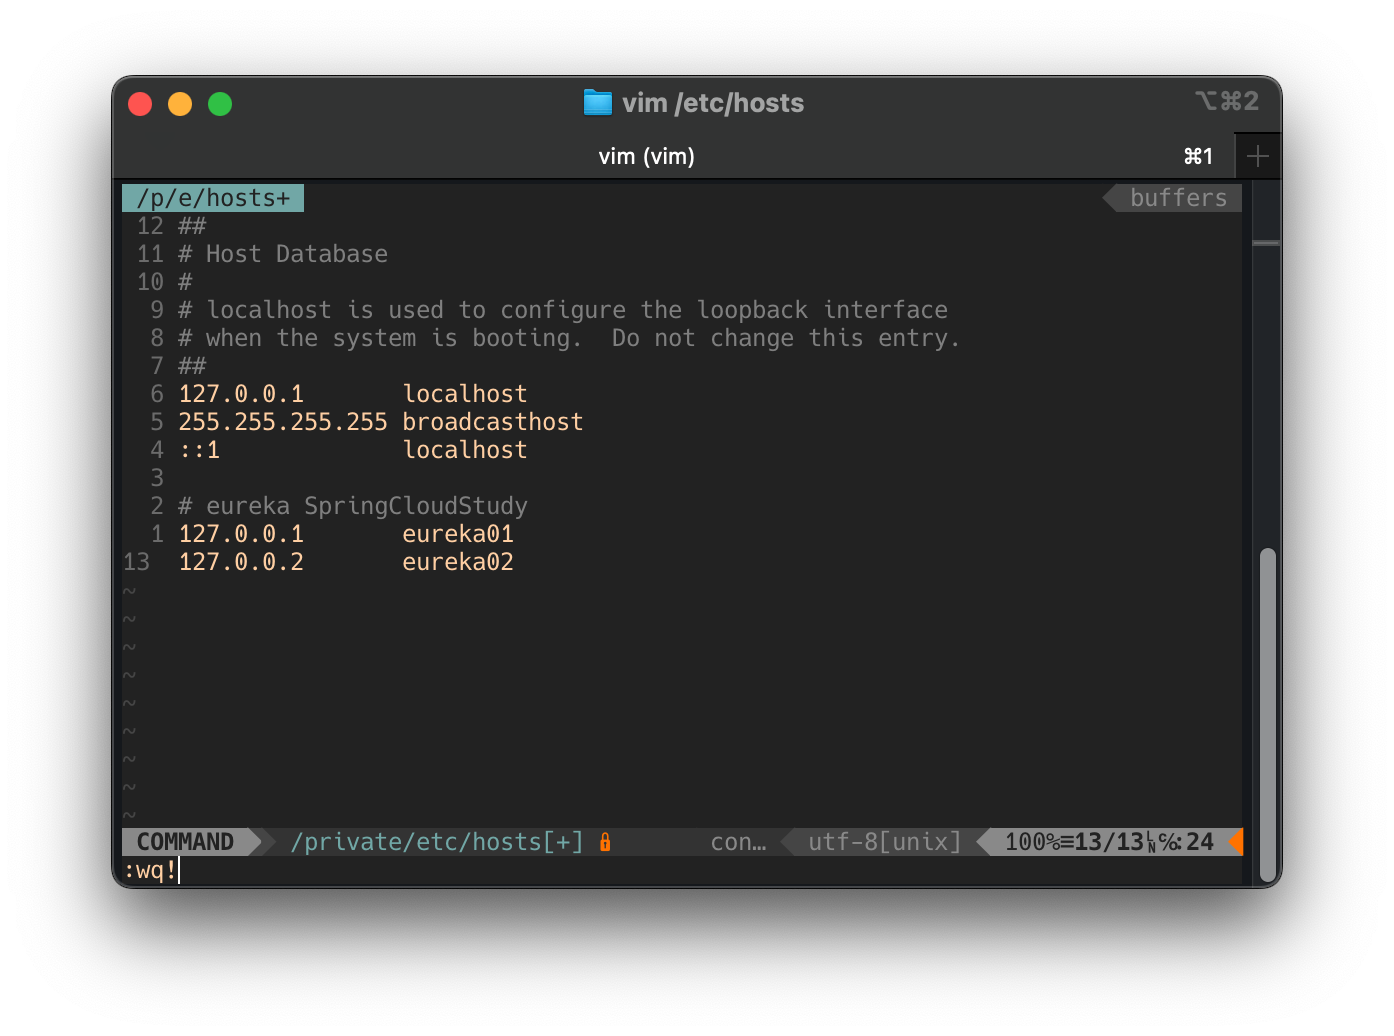
Task: Click the truncated "con…" statusline segment
Action: tap(738, 841)
